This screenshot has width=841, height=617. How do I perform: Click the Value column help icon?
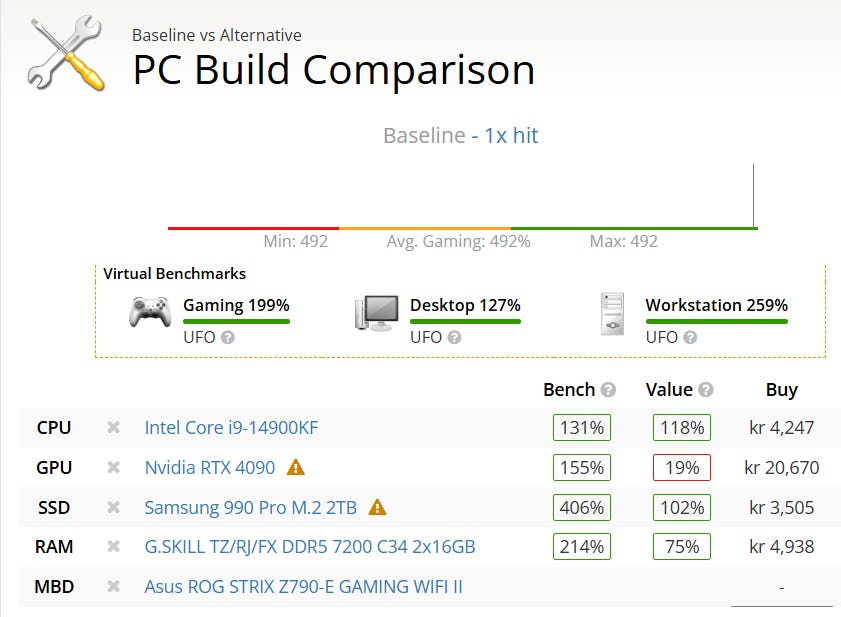click(x=706, y=390)
